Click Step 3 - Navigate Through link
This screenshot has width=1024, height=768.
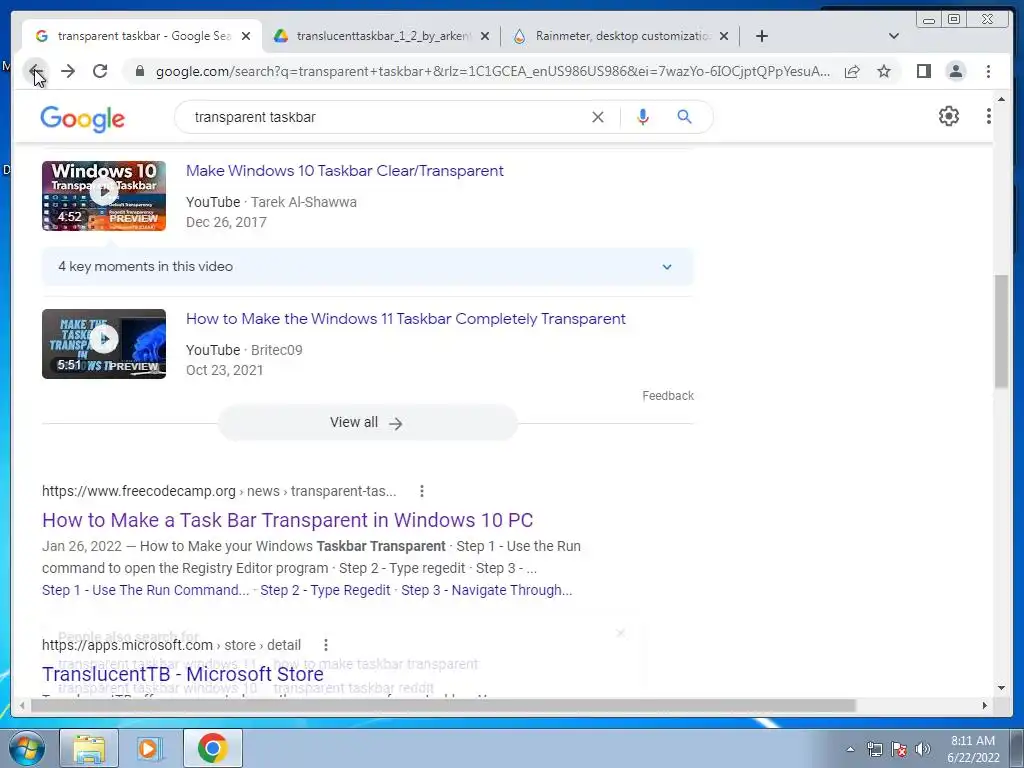[x=487, y=590]
